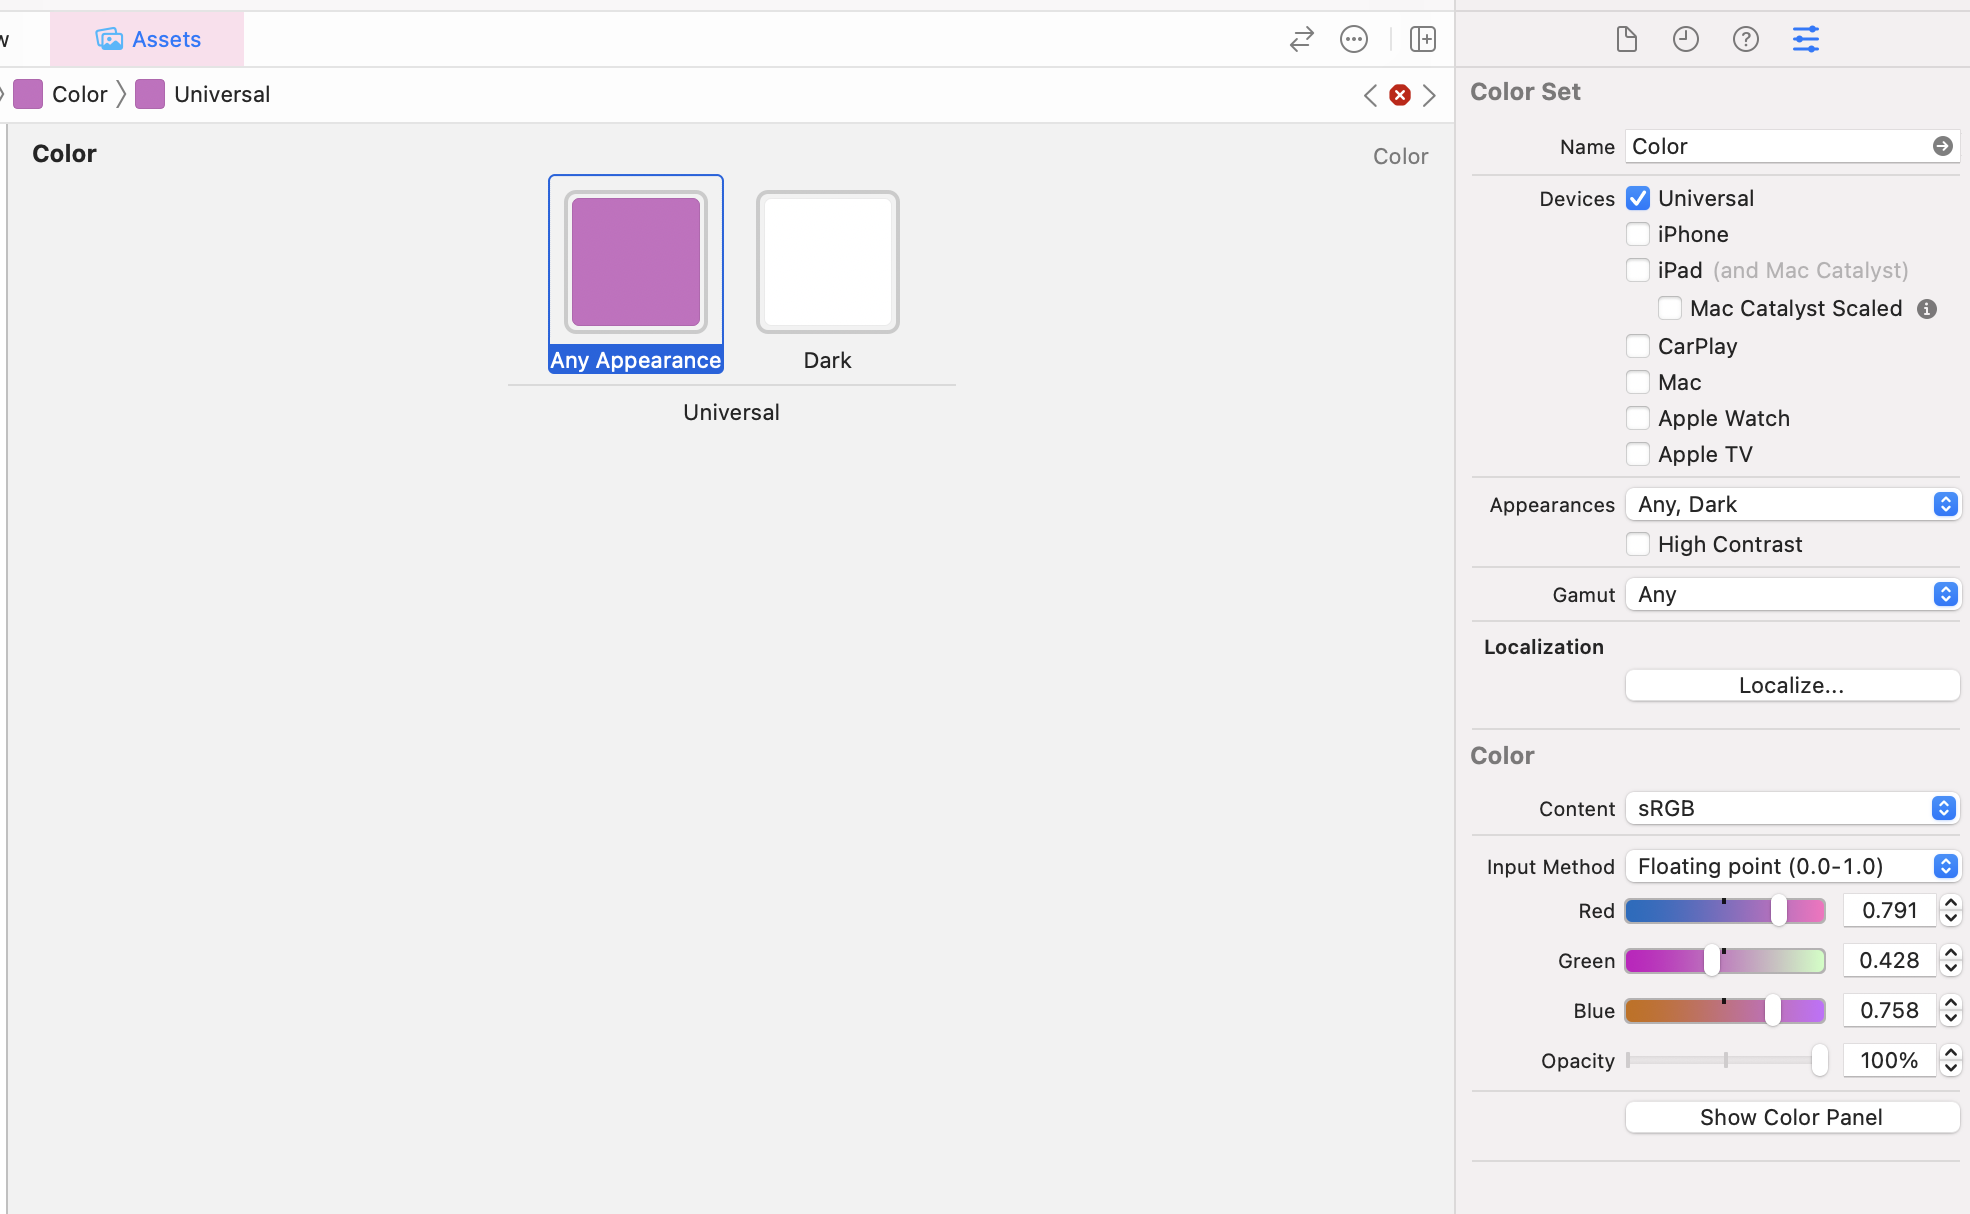The width and height of the screenshot is (1970, 1214).
Task: Click the Color breadcrumb item
Action: pos(78,94)
